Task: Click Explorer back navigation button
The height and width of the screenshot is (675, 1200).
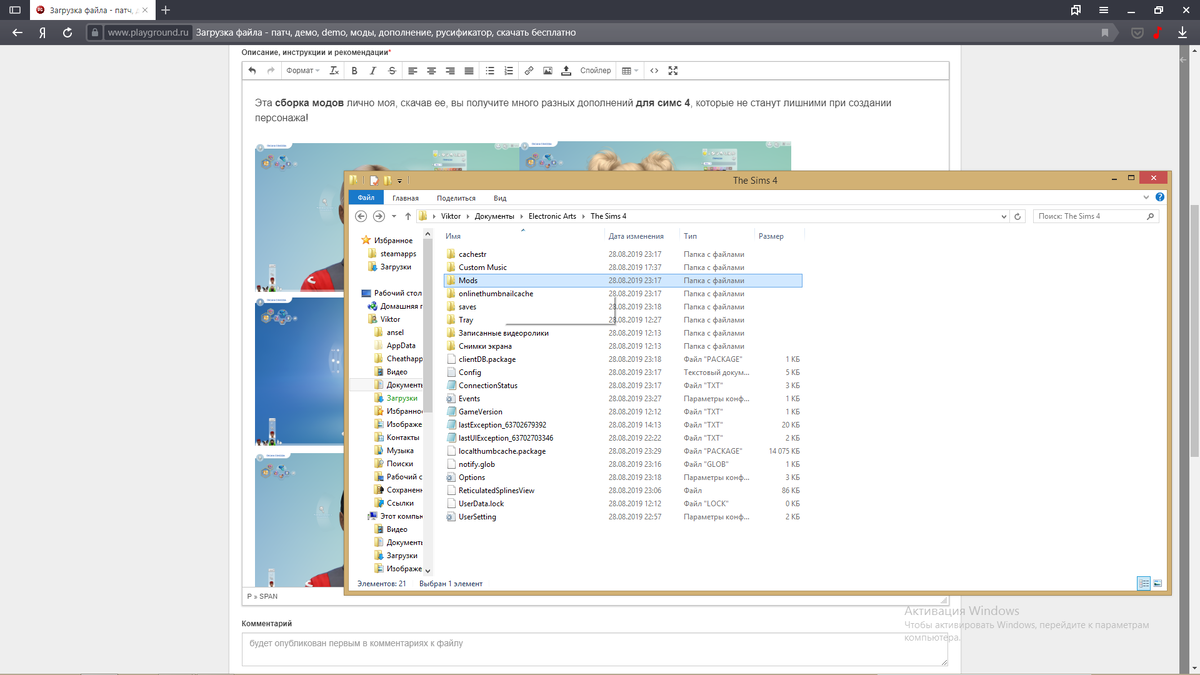Action: pyautogui.click(x=362, y=216)
